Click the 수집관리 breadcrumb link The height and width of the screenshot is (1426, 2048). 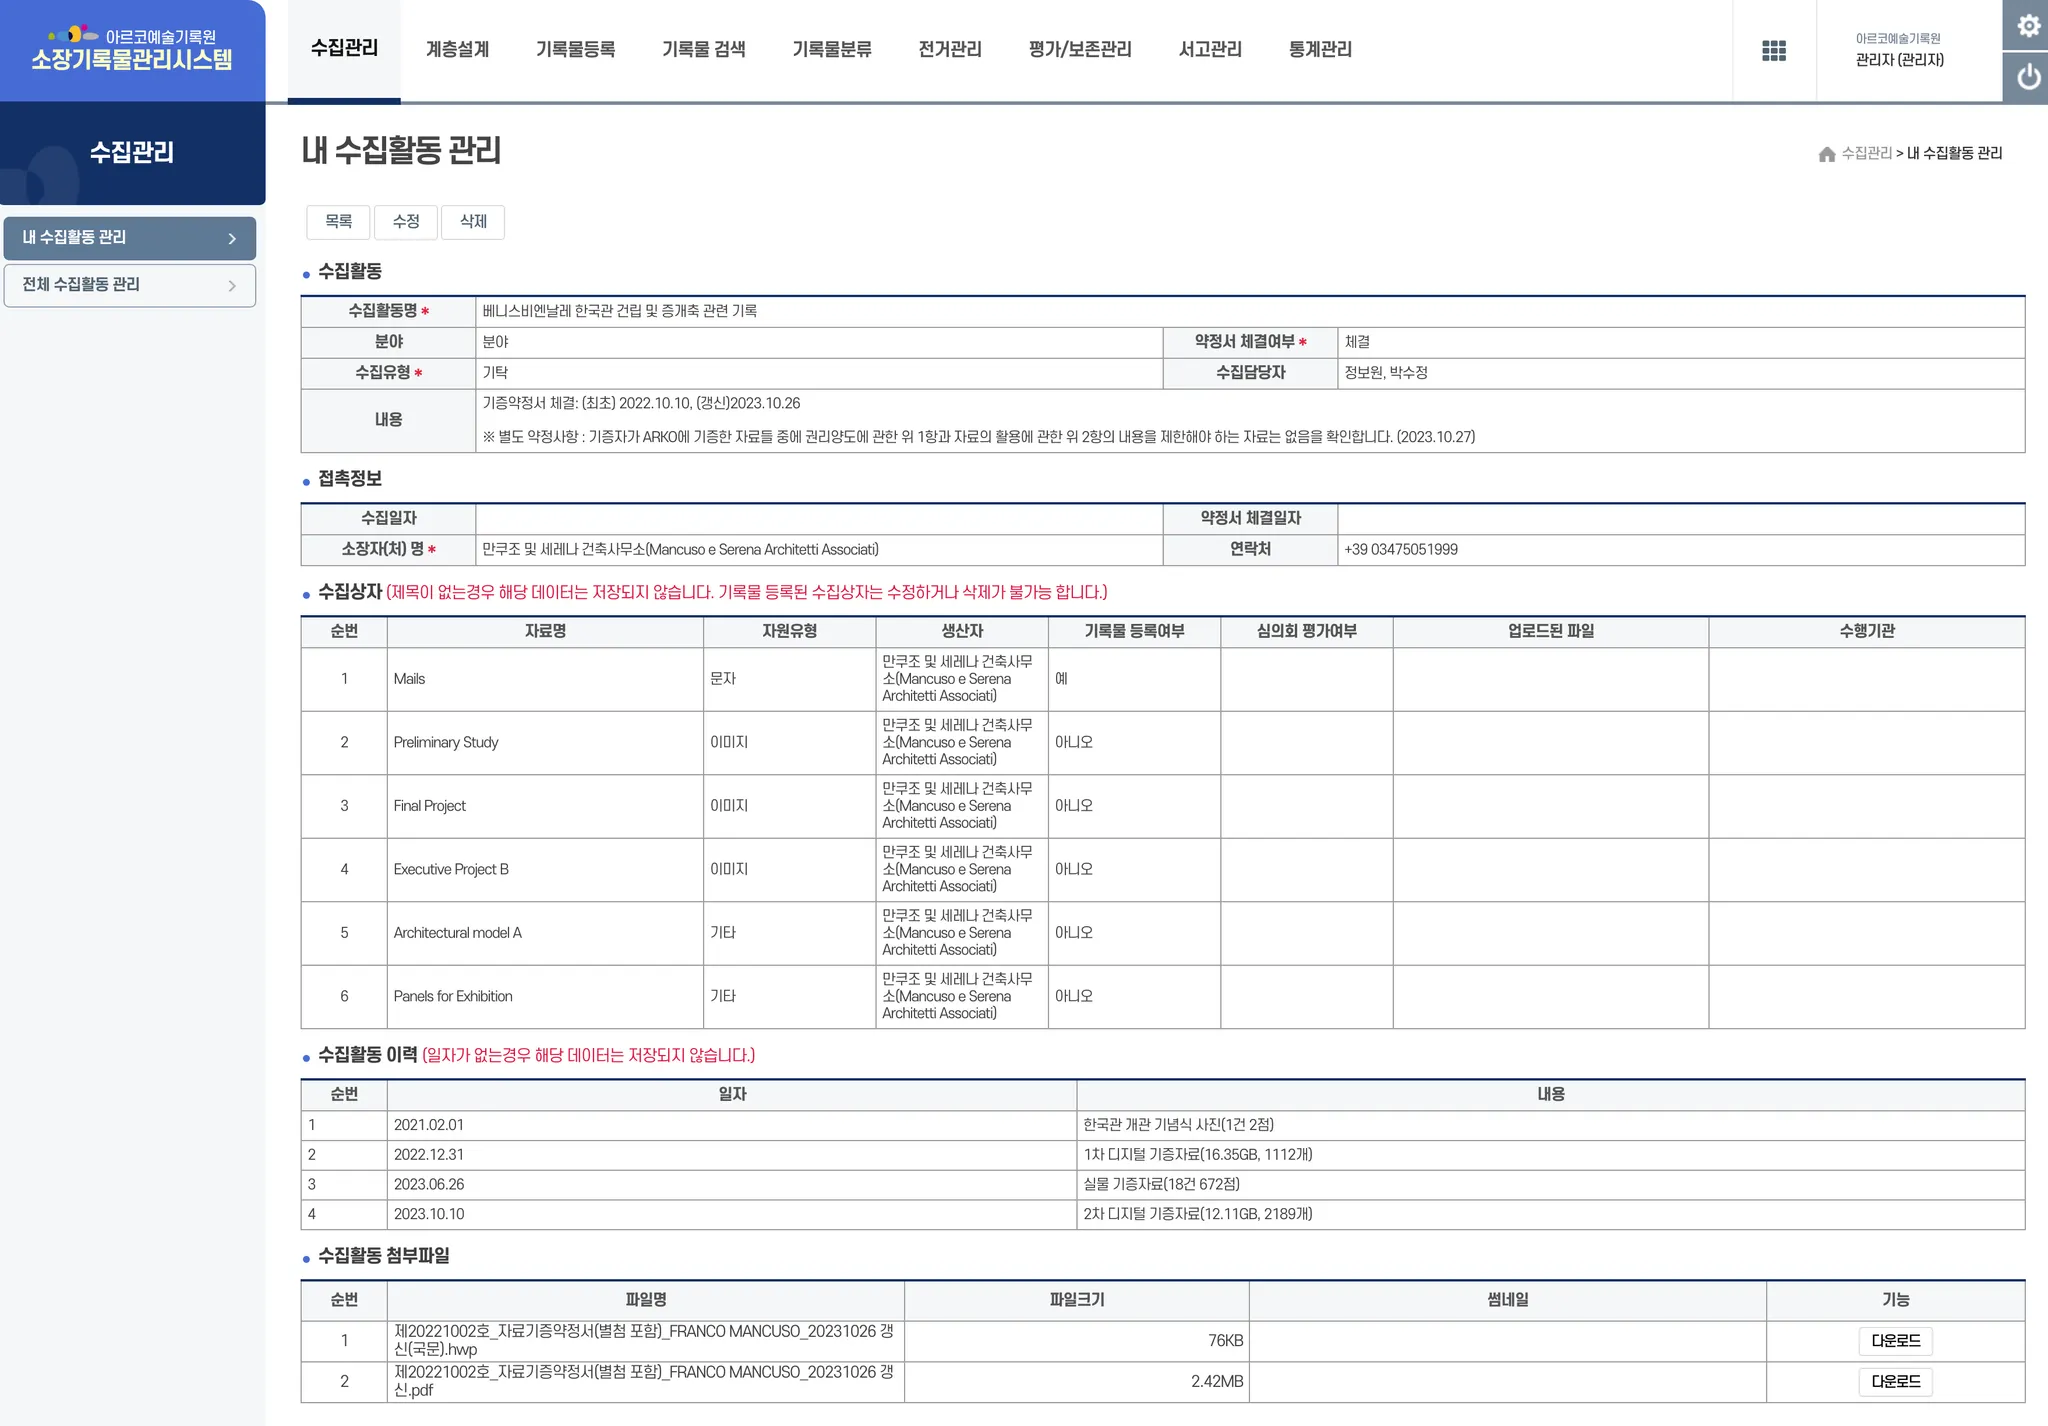coord(1866,153)
